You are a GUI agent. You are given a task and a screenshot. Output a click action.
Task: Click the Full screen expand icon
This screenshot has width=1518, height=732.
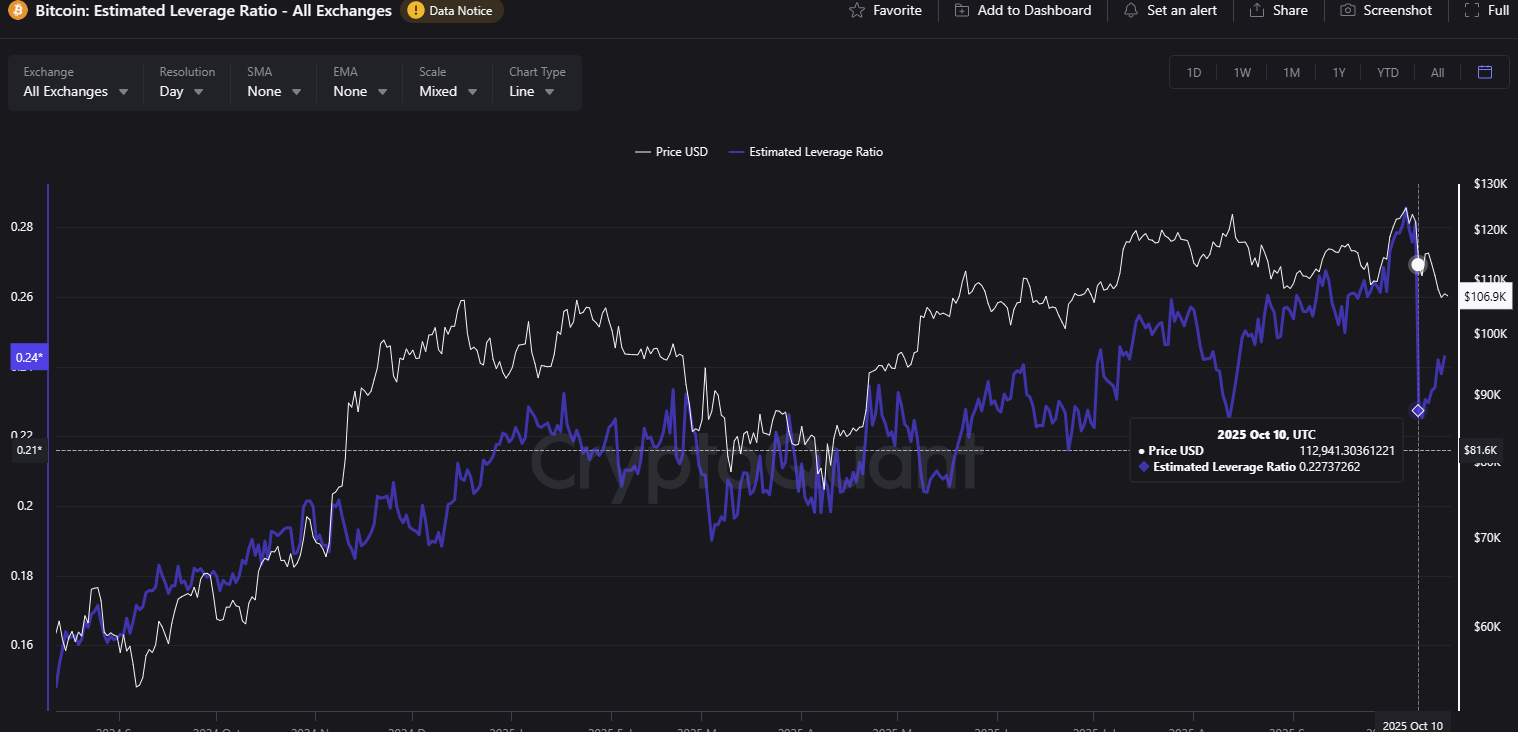pos(1472,10)
